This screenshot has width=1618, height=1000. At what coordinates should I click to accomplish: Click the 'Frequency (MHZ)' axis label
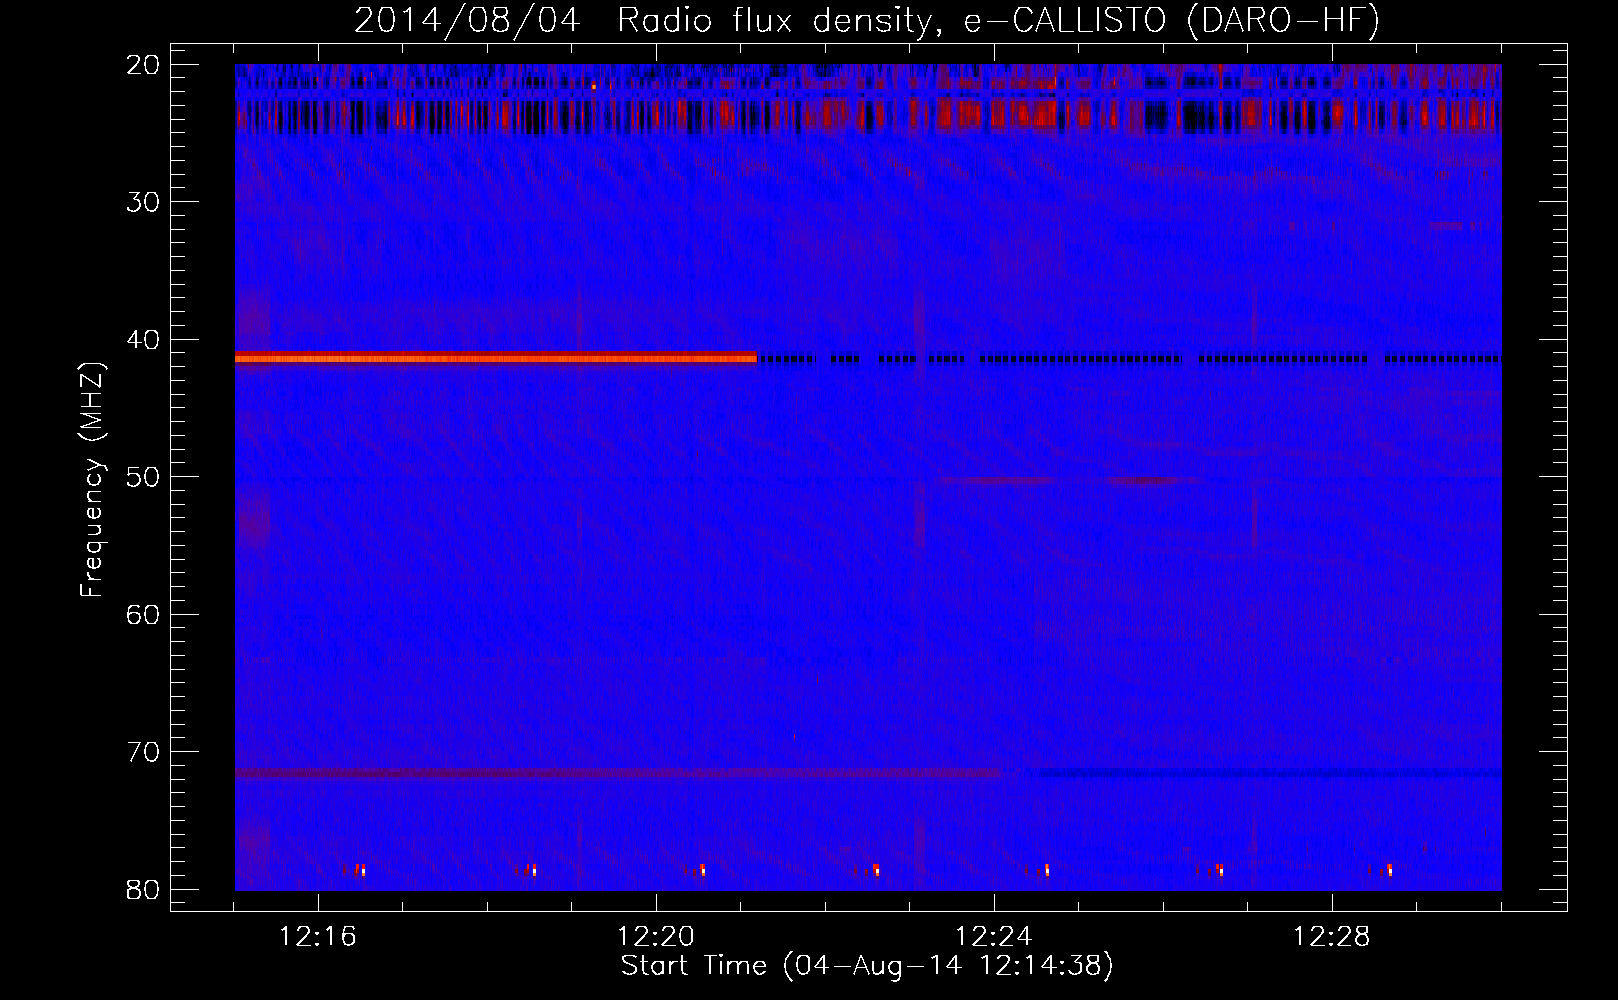click(x=92, y=480)
